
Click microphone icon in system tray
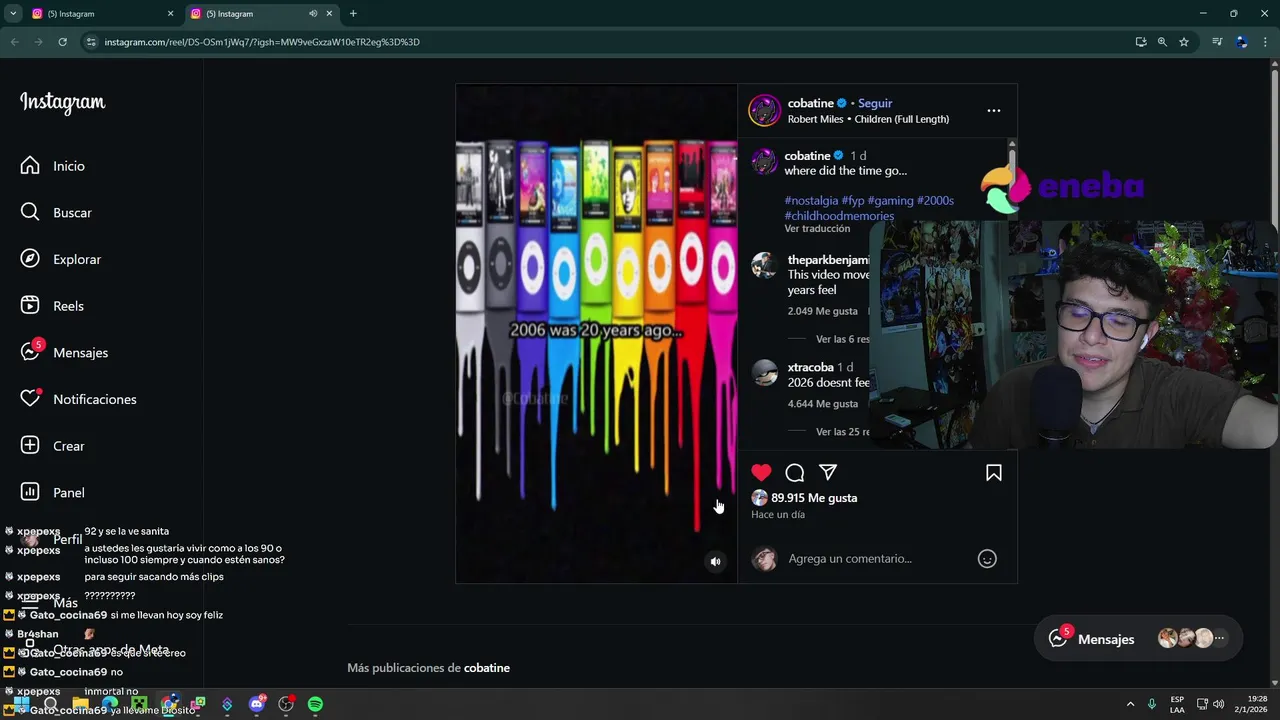pos(1152,704)
